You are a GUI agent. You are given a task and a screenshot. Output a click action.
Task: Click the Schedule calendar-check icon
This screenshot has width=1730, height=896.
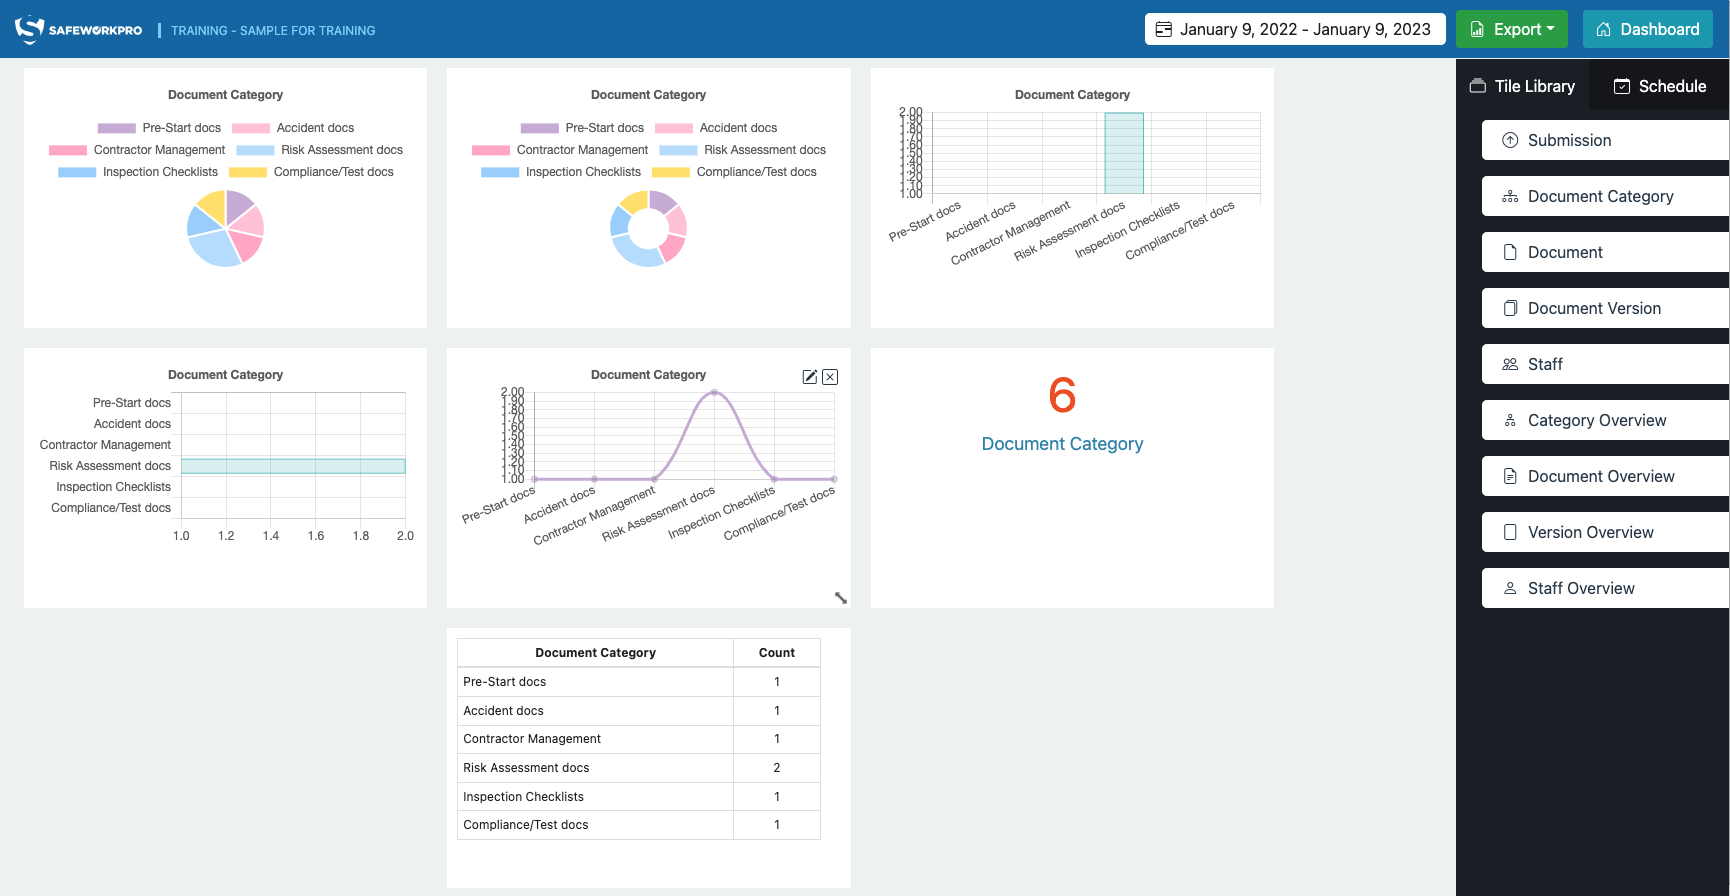tap(1622, 86)
